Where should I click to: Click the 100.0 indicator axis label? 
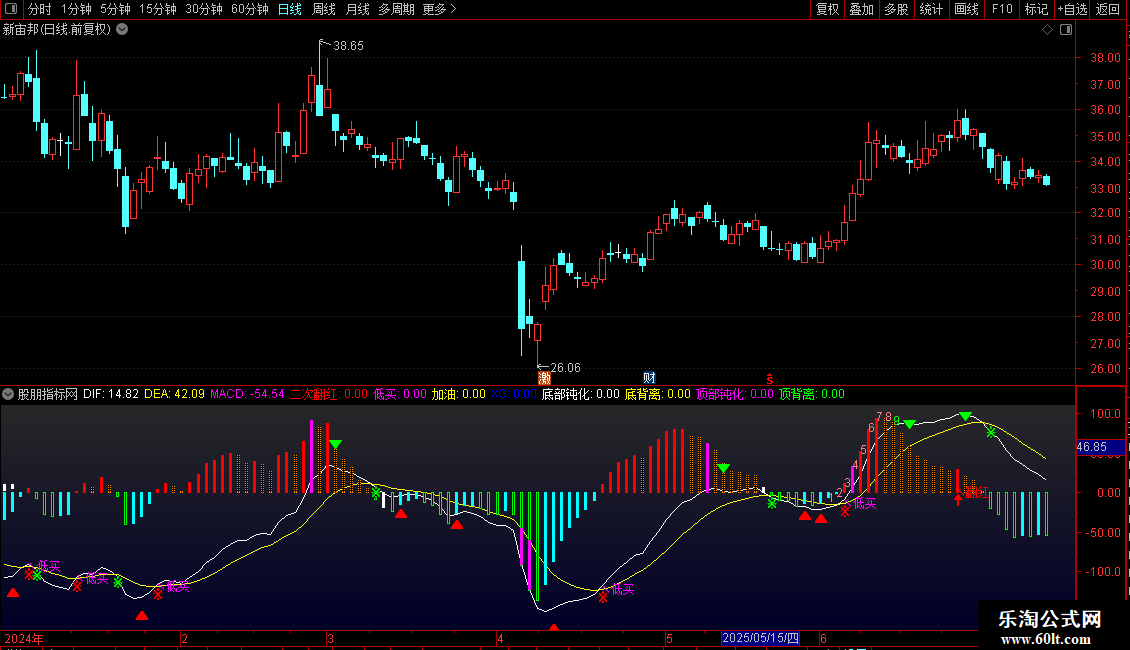[1105, 414]
